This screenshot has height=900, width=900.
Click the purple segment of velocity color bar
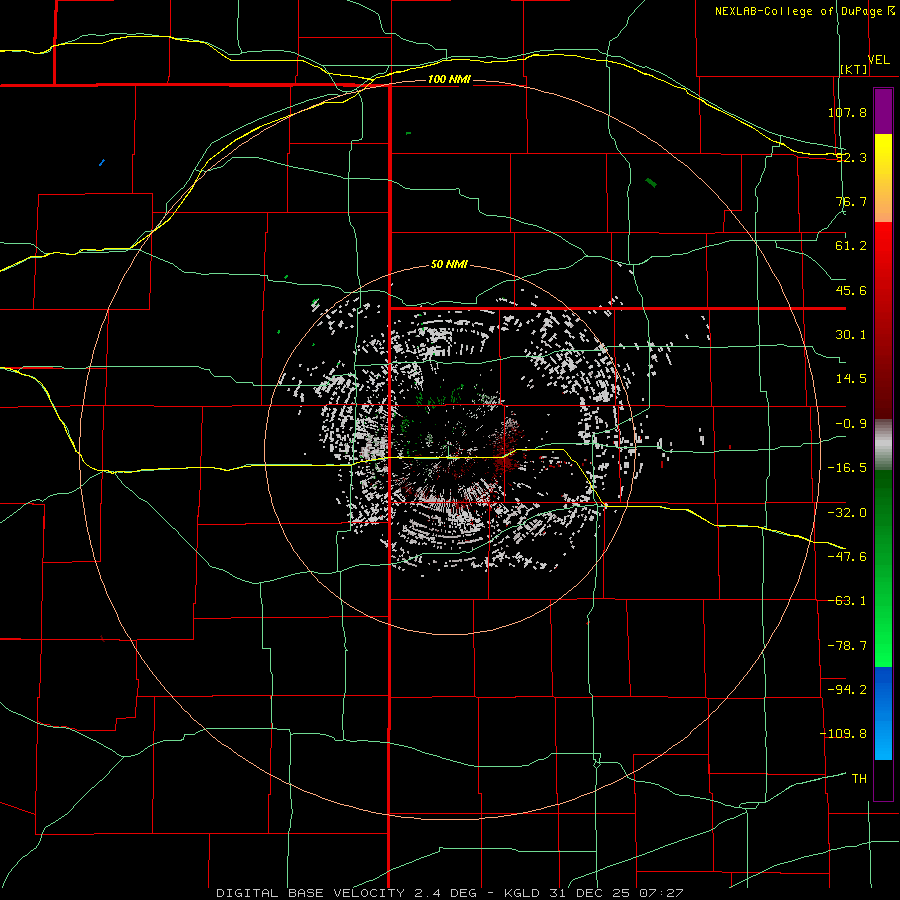click(883, 111)
